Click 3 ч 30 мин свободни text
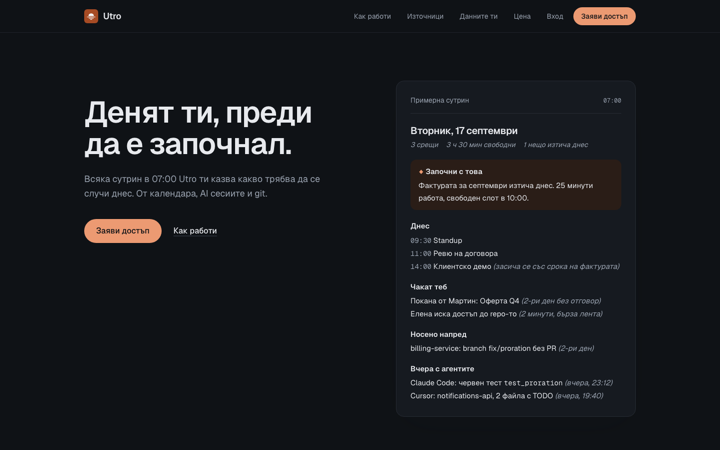The image size is (720, 450). (481, 145)
